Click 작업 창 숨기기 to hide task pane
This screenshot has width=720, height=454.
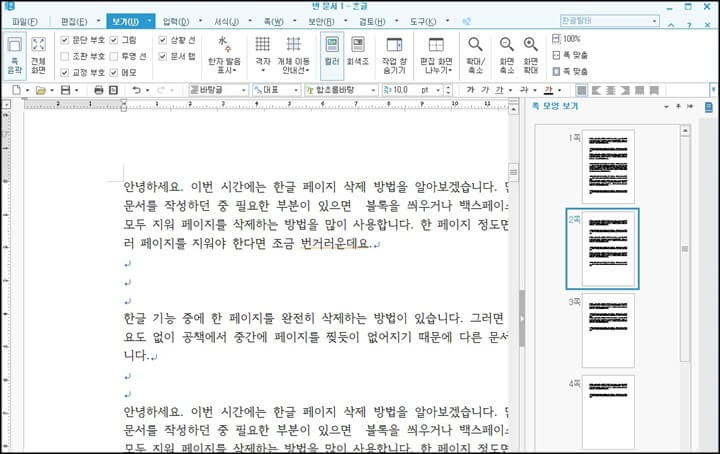[394, 56]
